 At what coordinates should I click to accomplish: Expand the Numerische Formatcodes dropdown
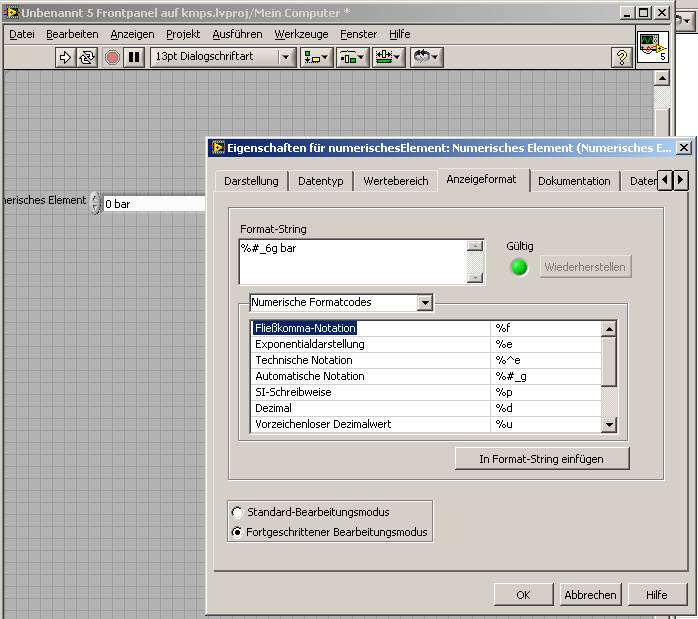tap(425, 302)
